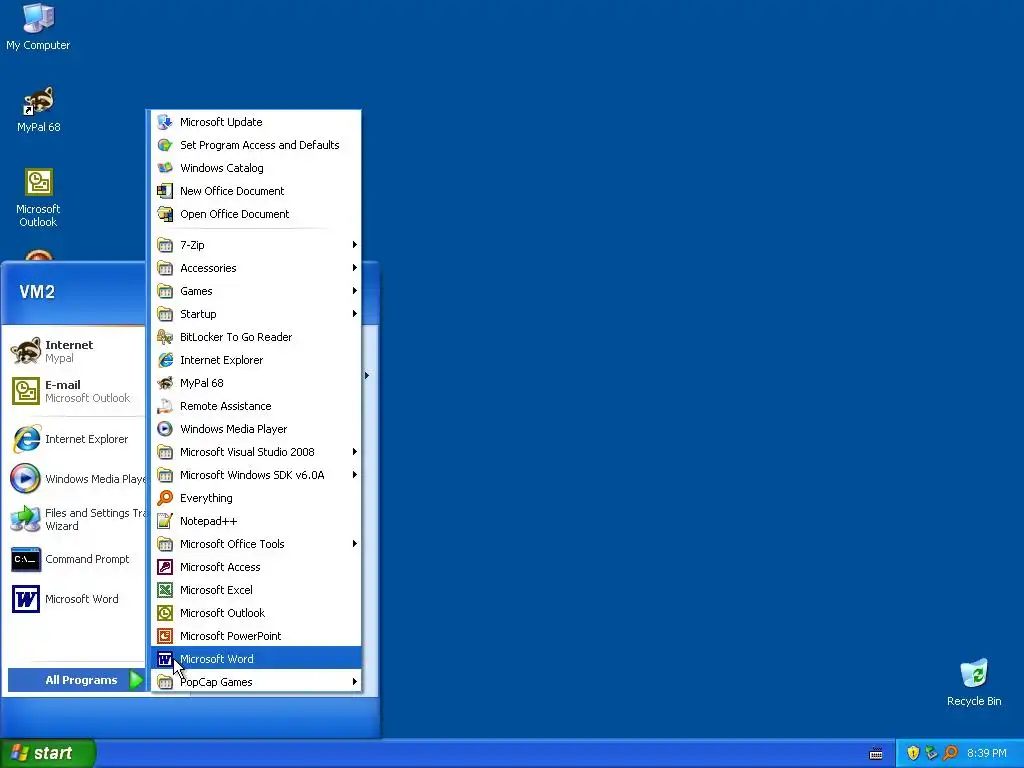Launch Microsoft PowerPoint

point(256,636)
